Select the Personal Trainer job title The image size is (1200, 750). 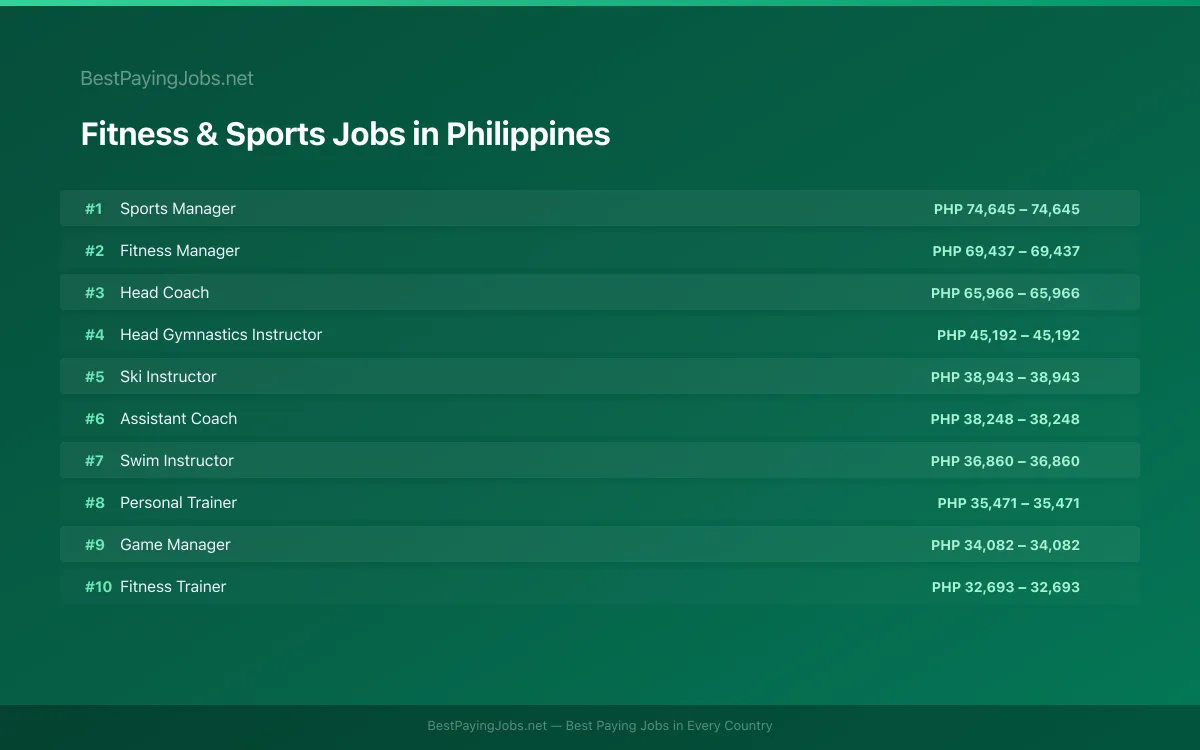point(179,503)
